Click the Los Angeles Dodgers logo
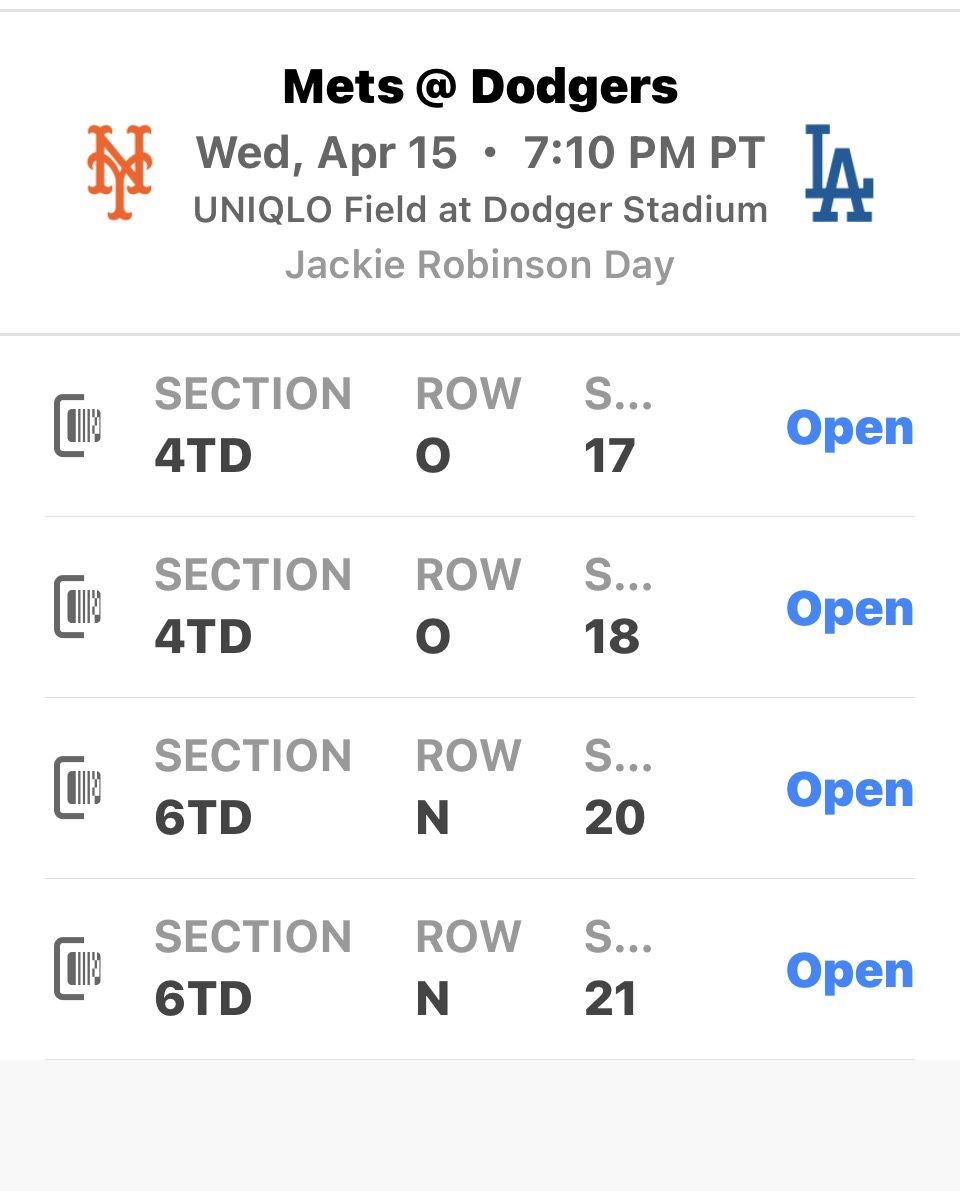The width and height of the screenshot is (960, 1191). point(839,173)
